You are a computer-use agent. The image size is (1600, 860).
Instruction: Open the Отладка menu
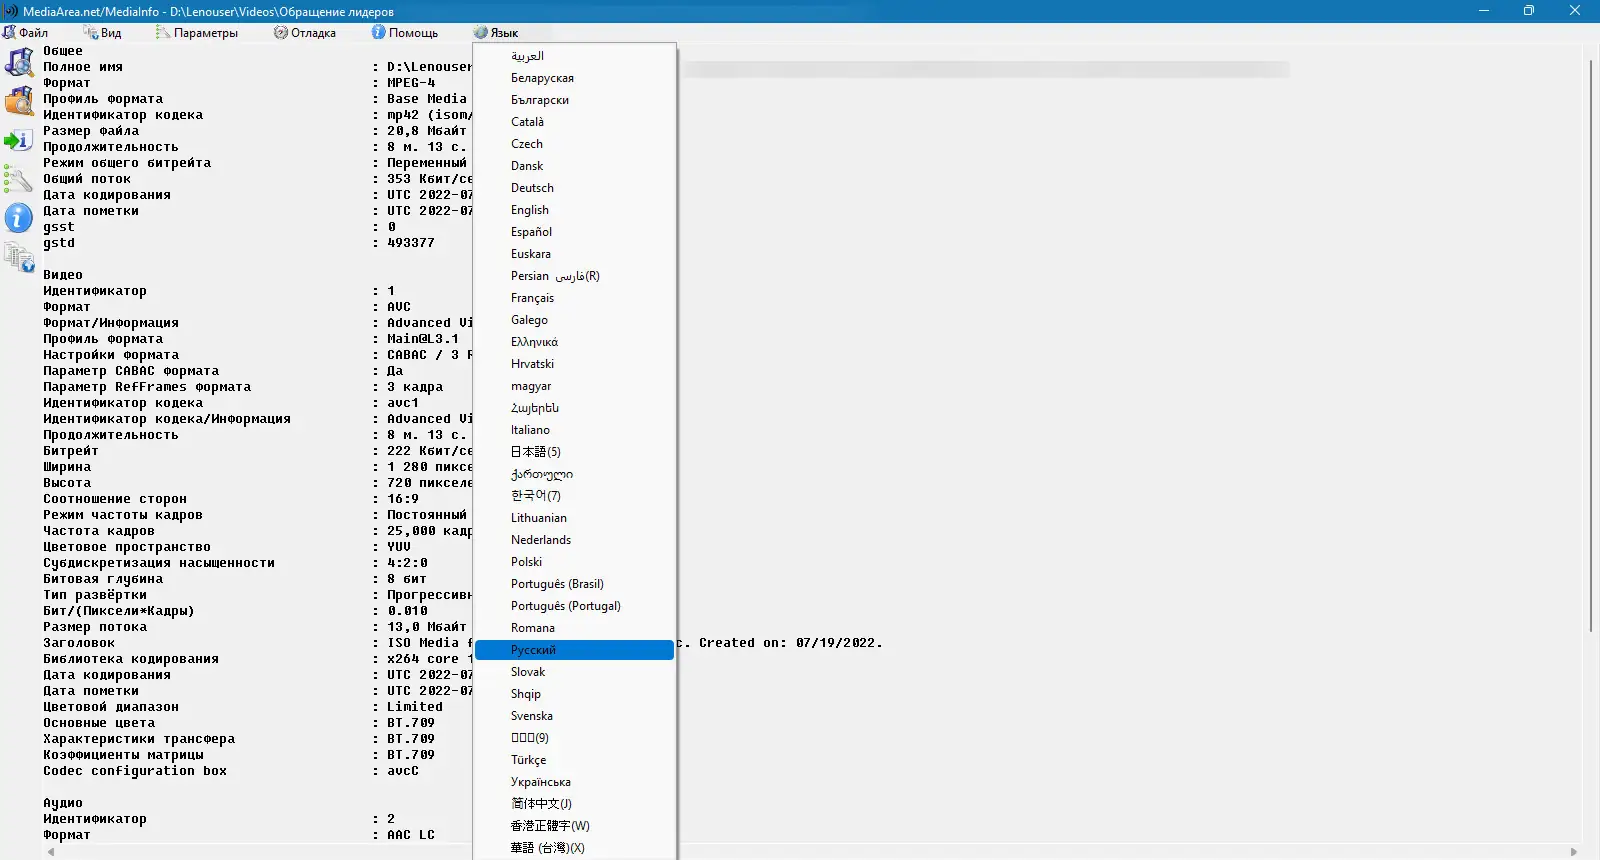tap(305, 33)
